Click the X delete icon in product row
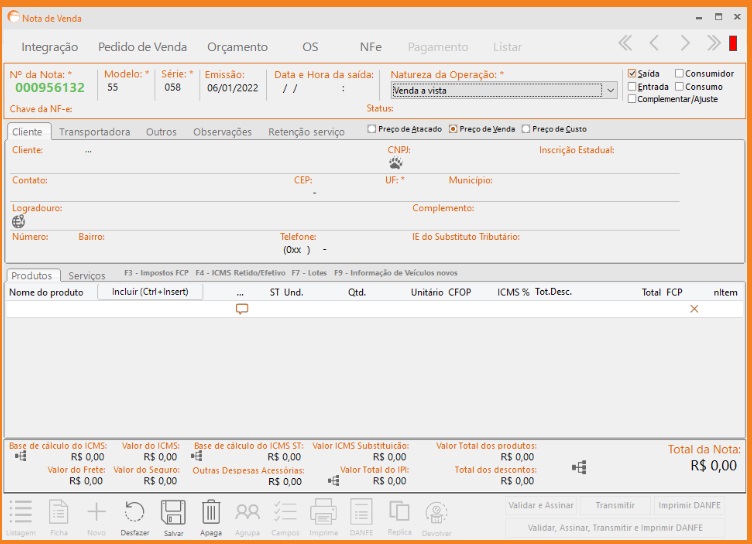The image size is (752, 544). tap(694, 309)
